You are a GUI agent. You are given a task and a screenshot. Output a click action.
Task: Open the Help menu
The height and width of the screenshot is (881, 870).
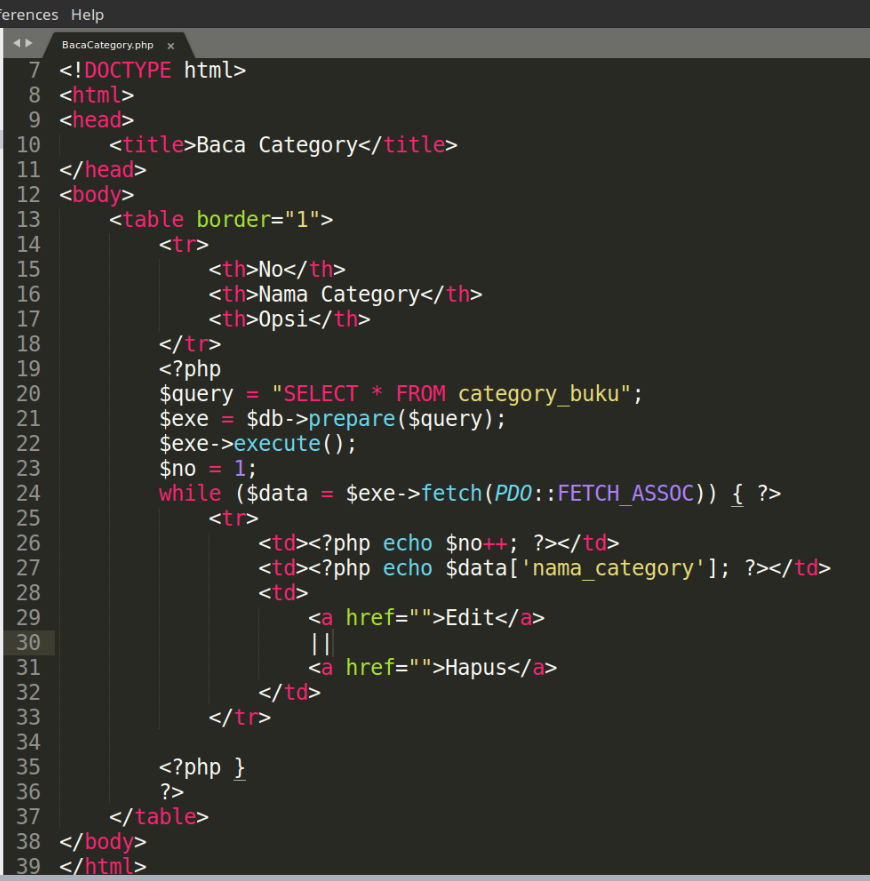point(86,14)
